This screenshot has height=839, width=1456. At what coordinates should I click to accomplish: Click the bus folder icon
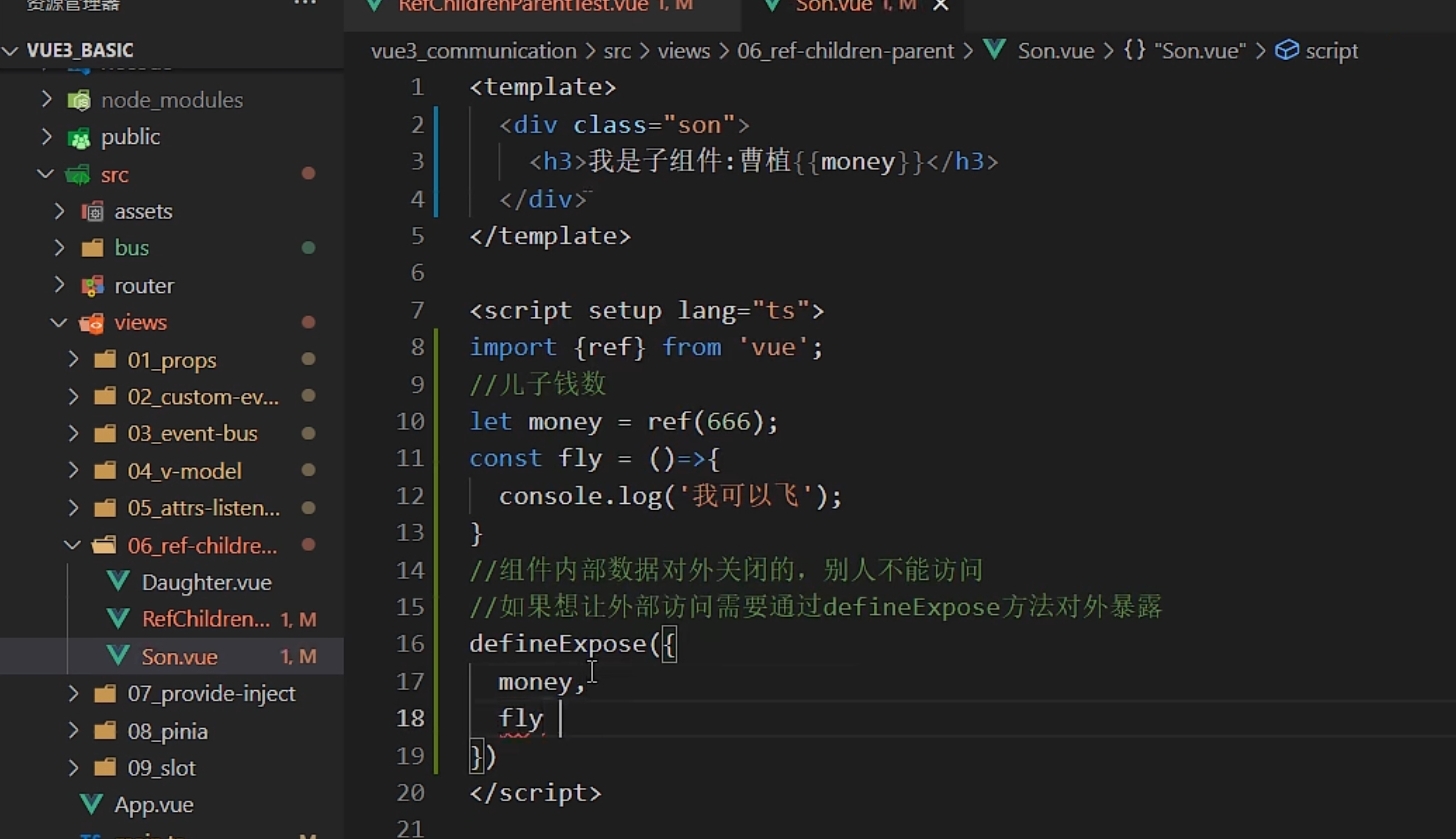coord(92,248)
